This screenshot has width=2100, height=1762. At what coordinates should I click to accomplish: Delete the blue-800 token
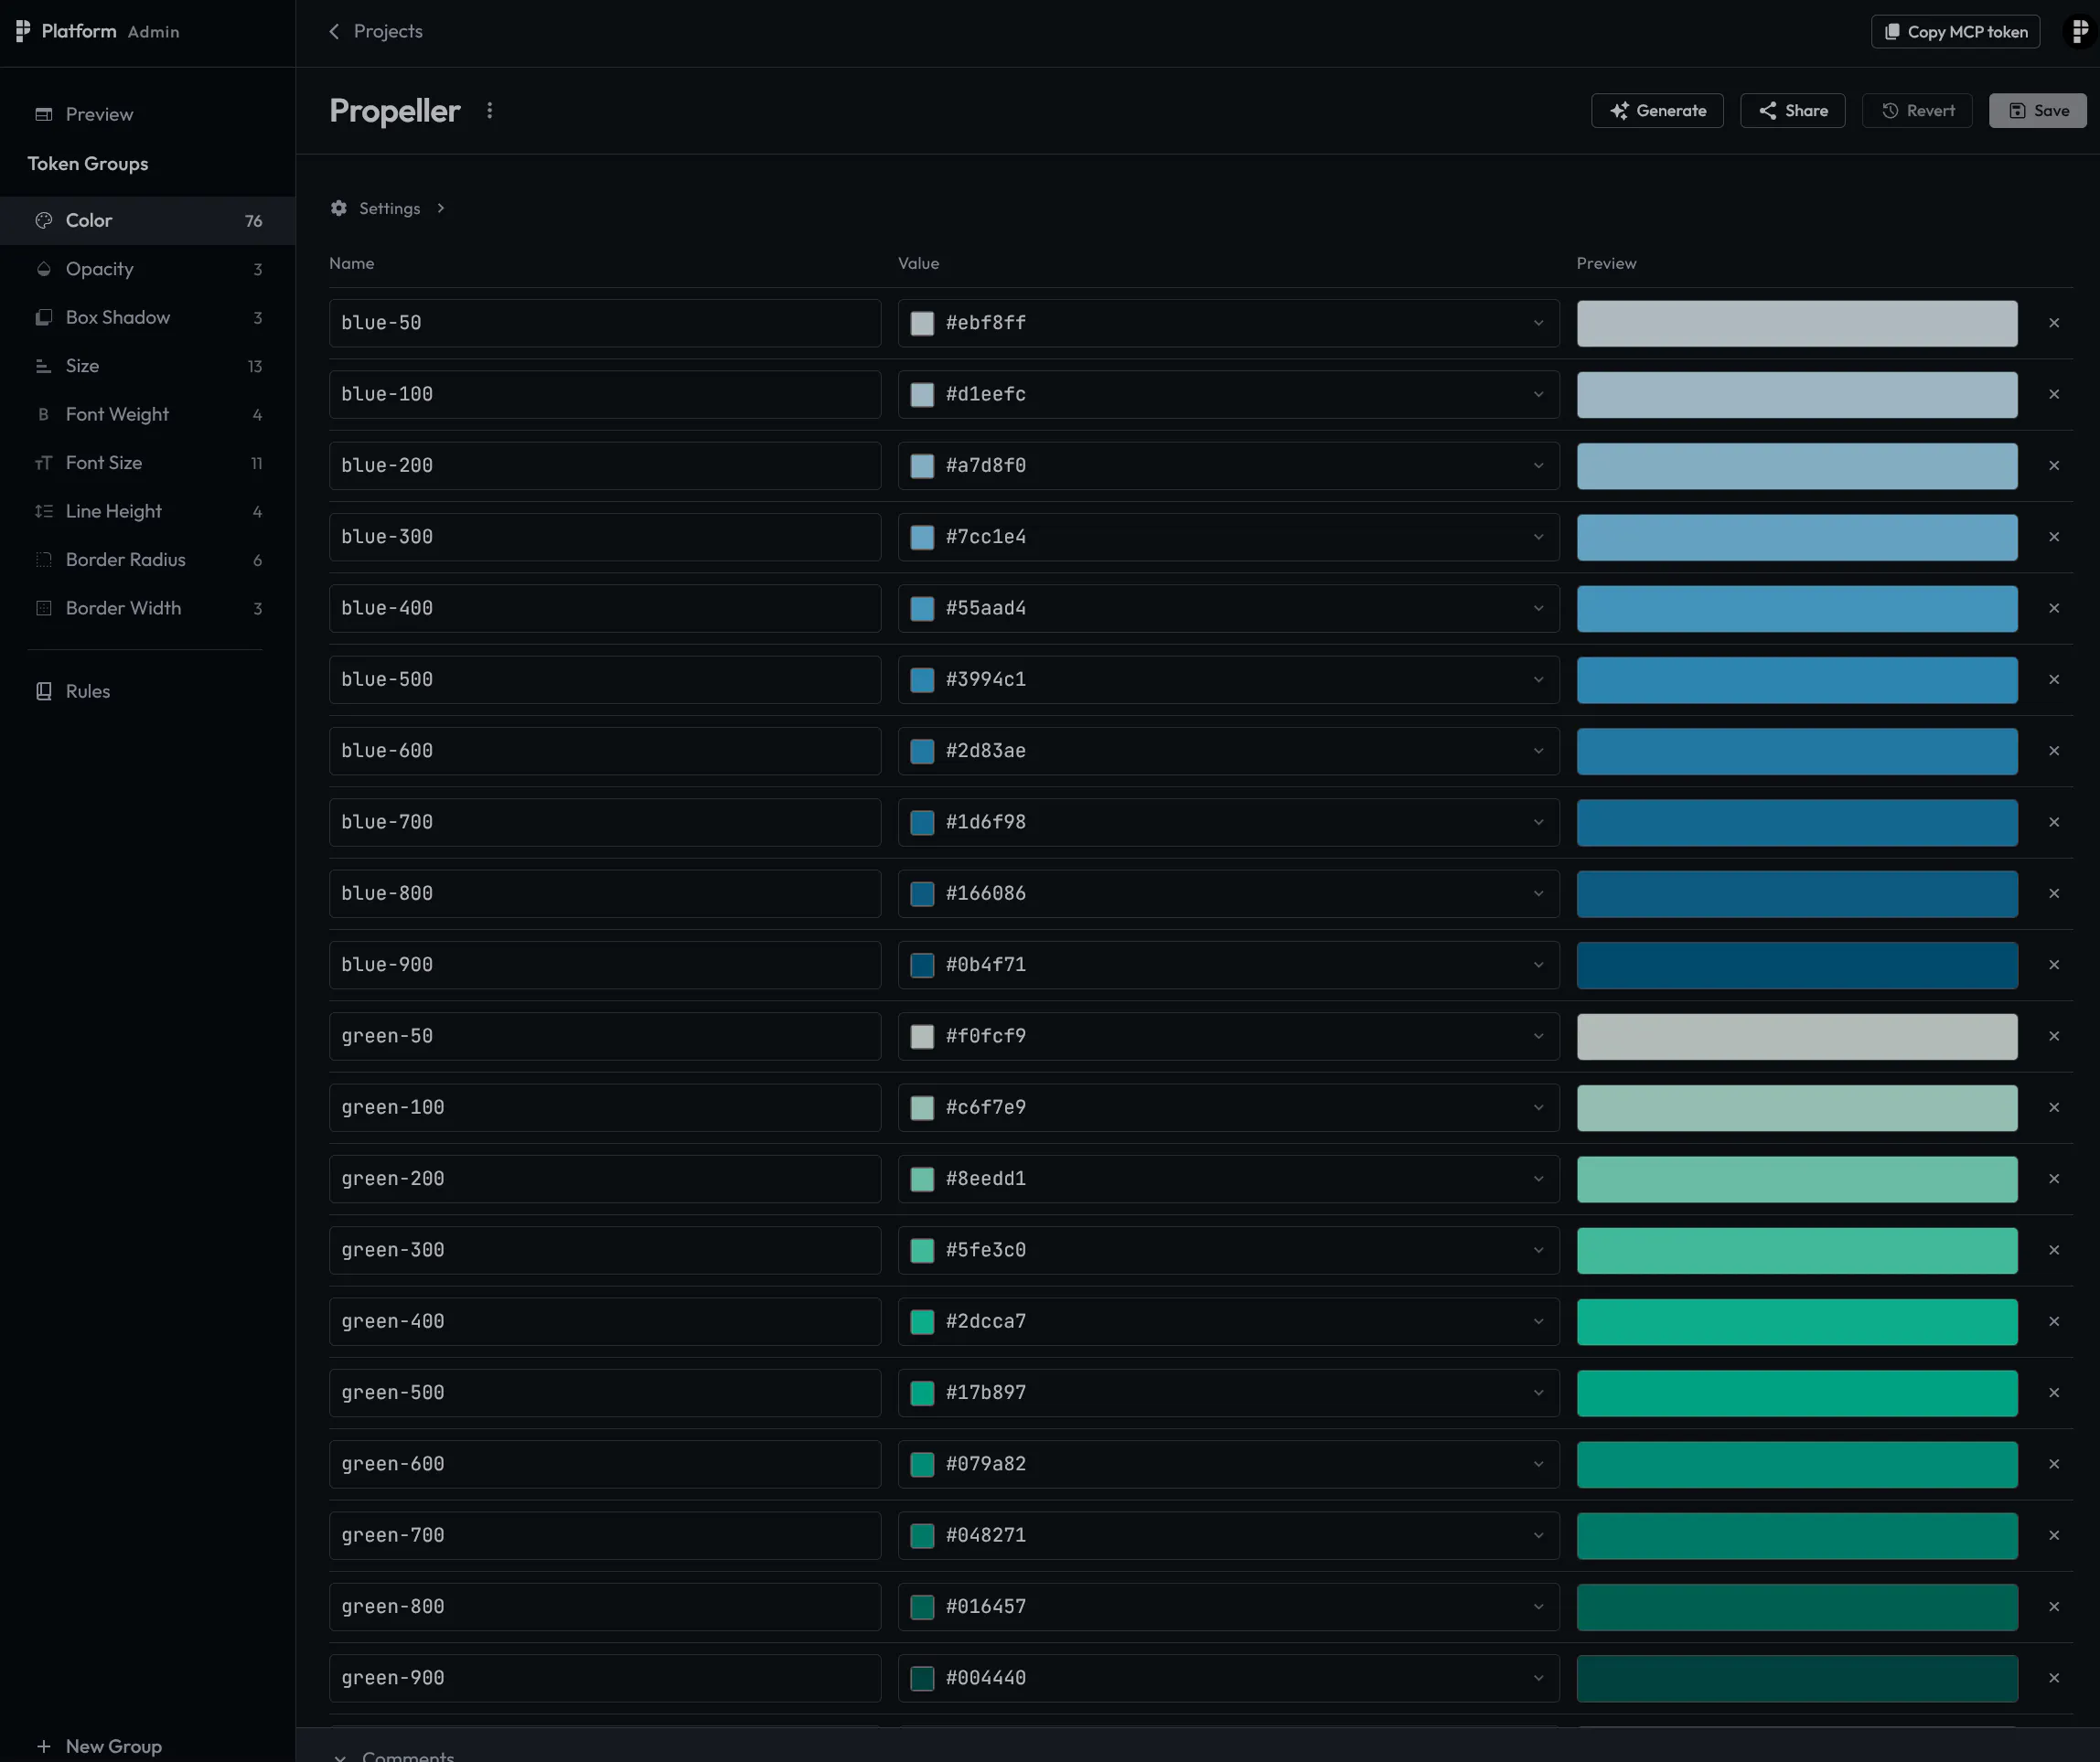tap(2054, 894)
